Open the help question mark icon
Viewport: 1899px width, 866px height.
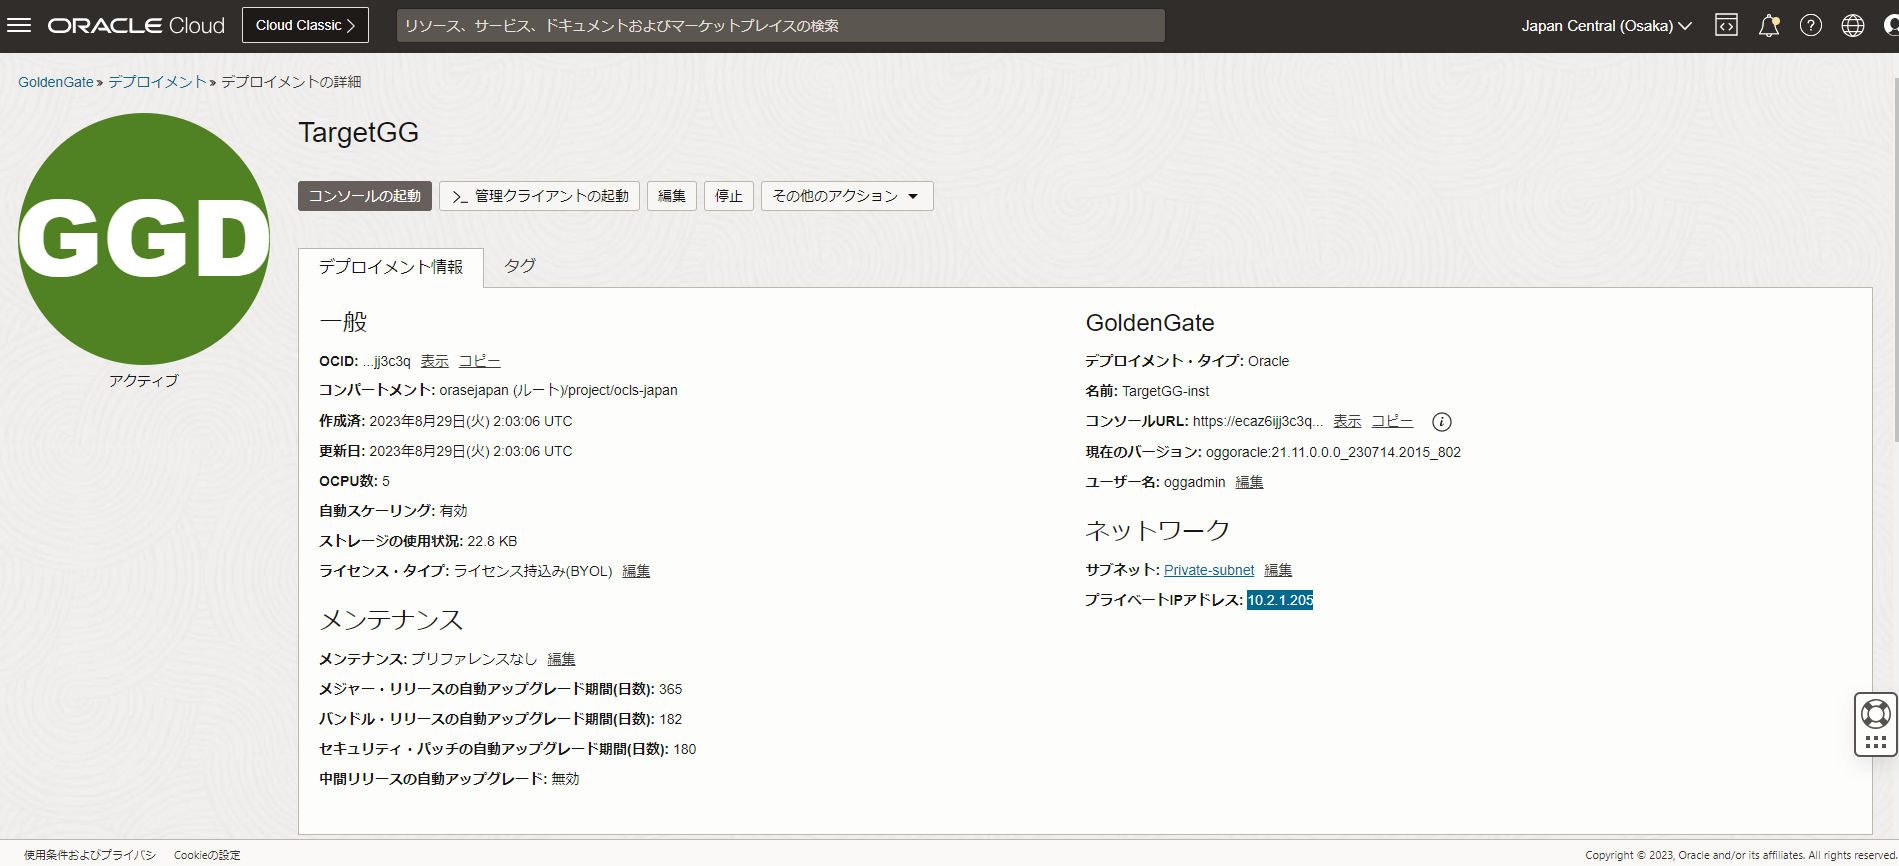[1811, 25]
